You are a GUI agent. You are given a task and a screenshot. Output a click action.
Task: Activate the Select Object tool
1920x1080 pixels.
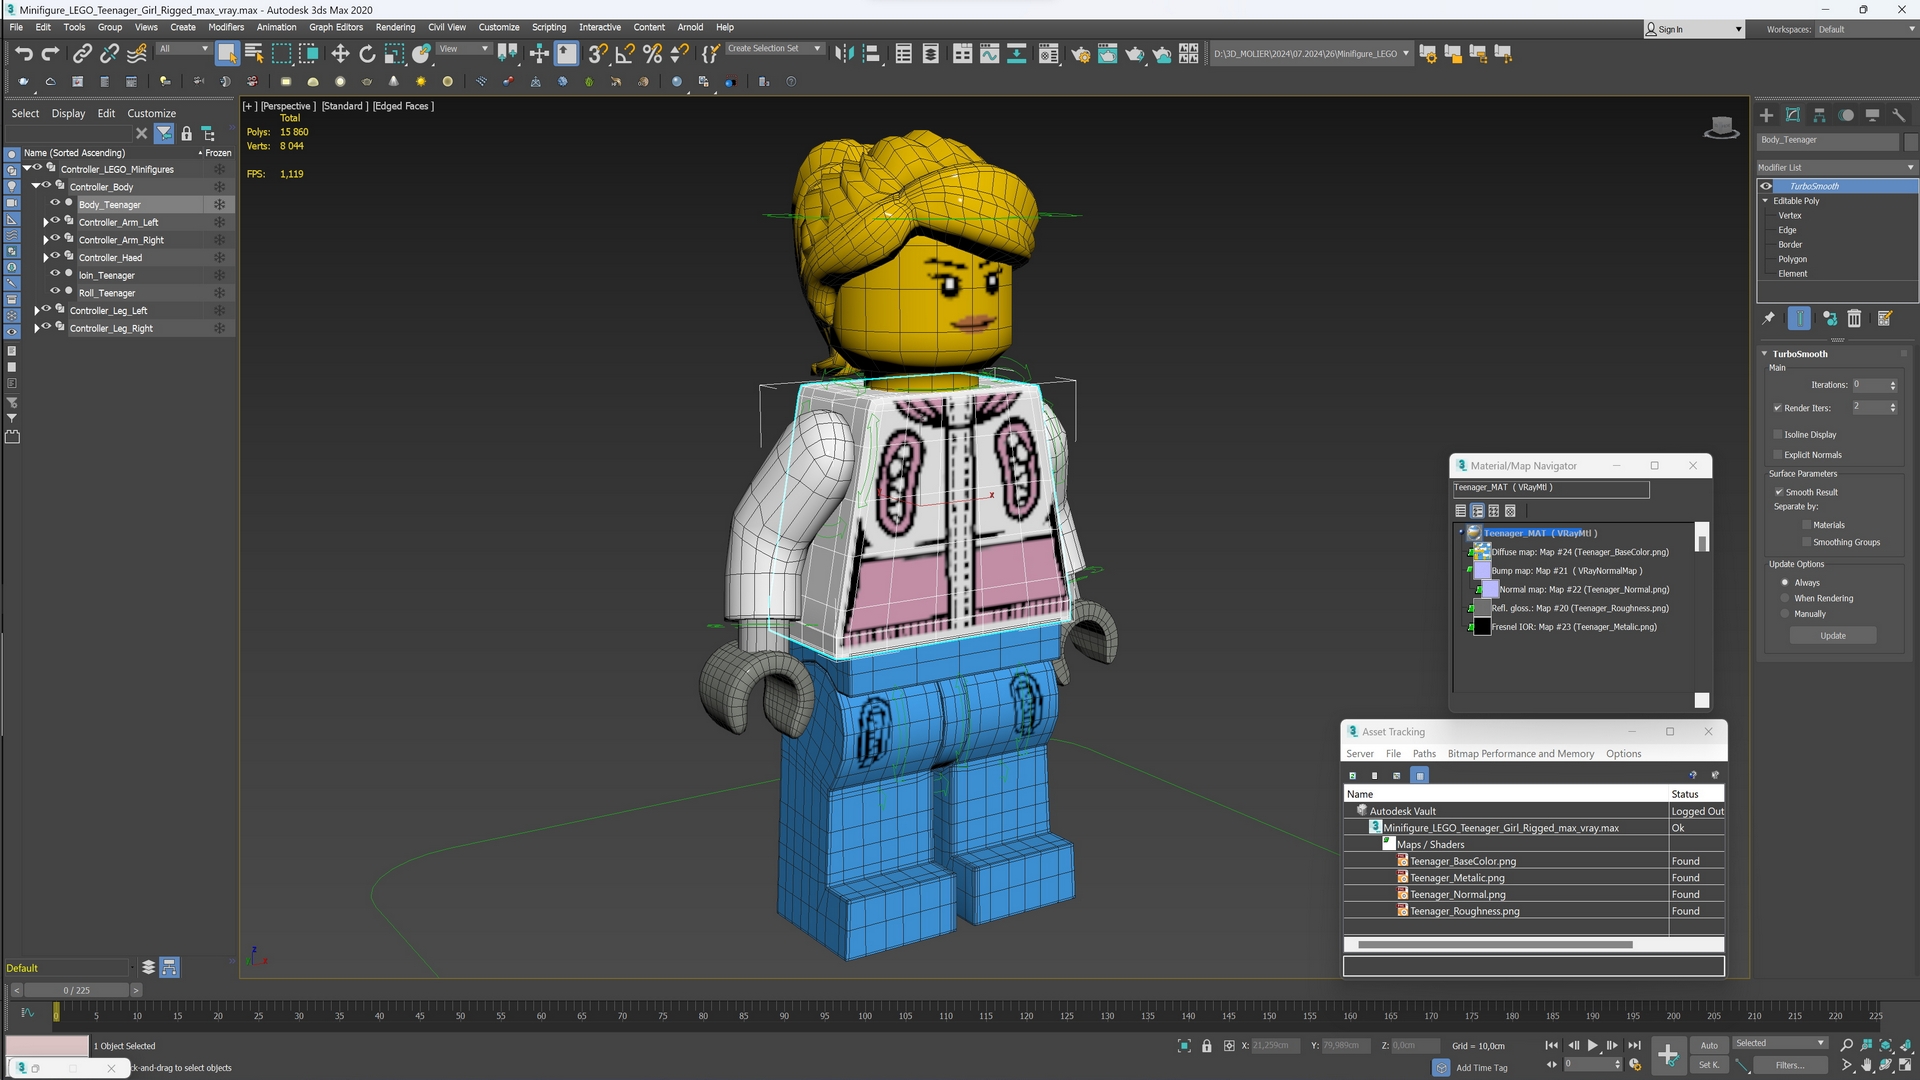227,54
